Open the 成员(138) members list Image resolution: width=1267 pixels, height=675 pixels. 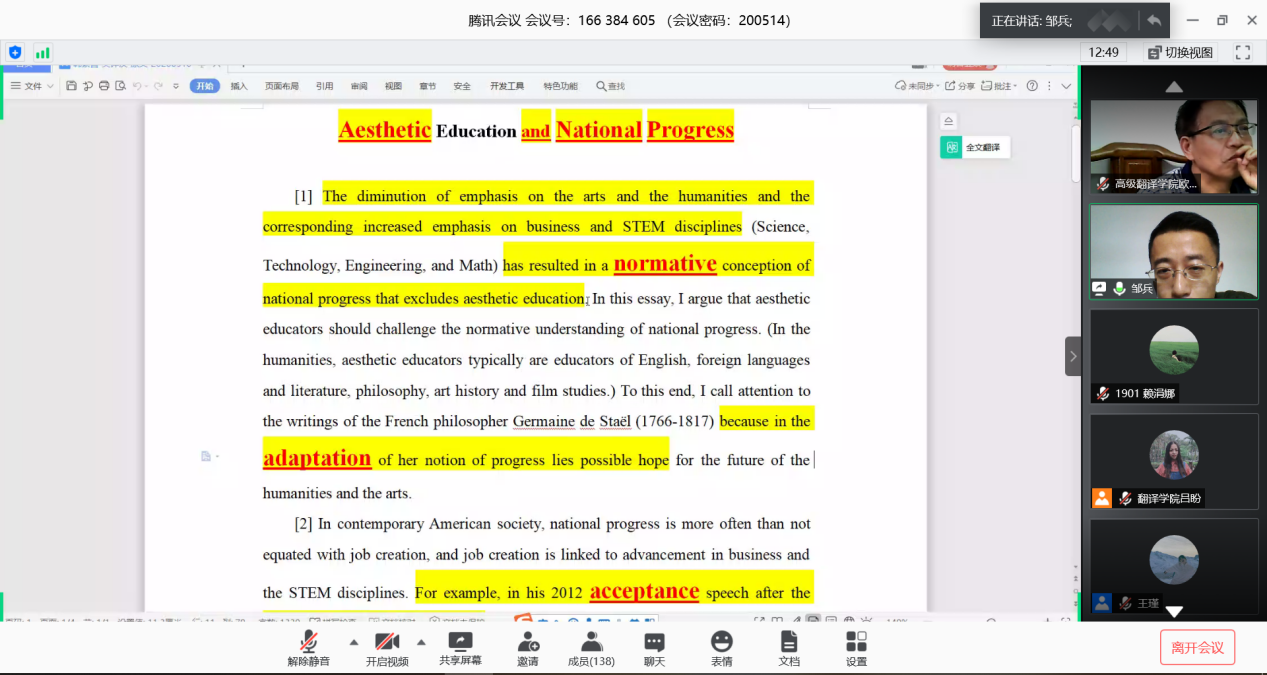point(591,647)
